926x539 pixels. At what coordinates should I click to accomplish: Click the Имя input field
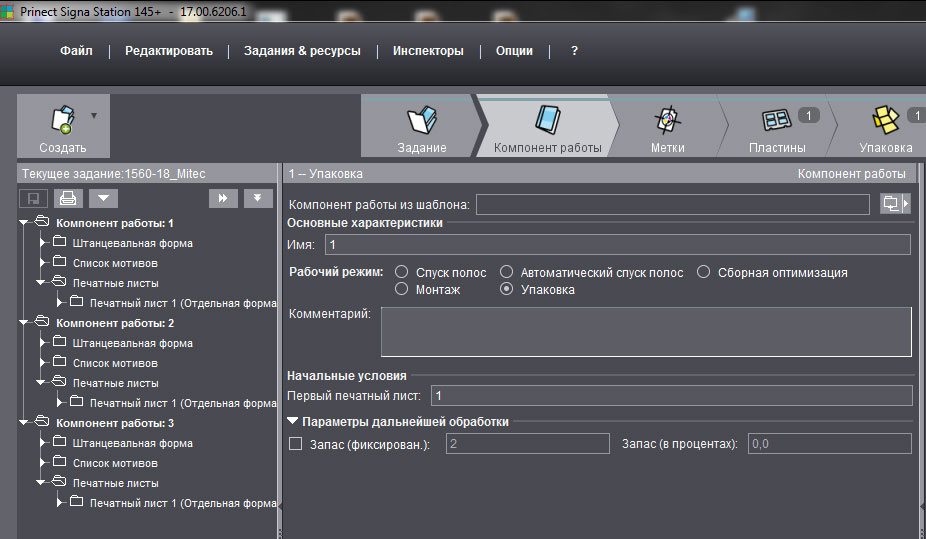click(616, 245)
